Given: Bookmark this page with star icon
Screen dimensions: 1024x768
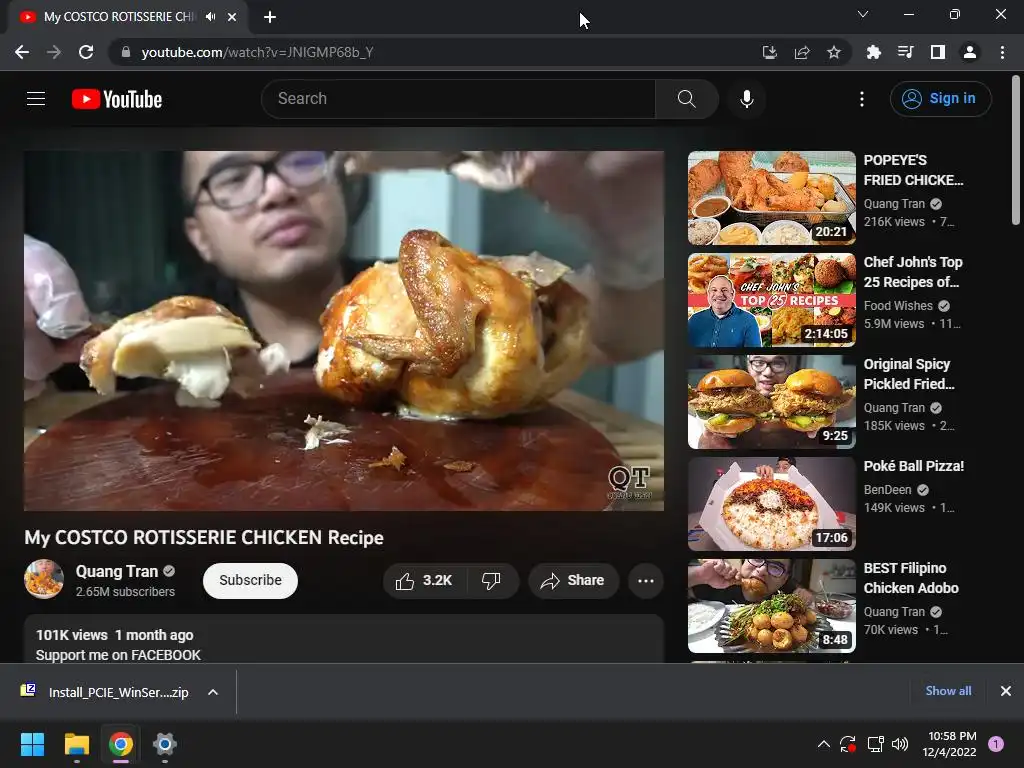Looking at the screenshot, I should 834,52.
